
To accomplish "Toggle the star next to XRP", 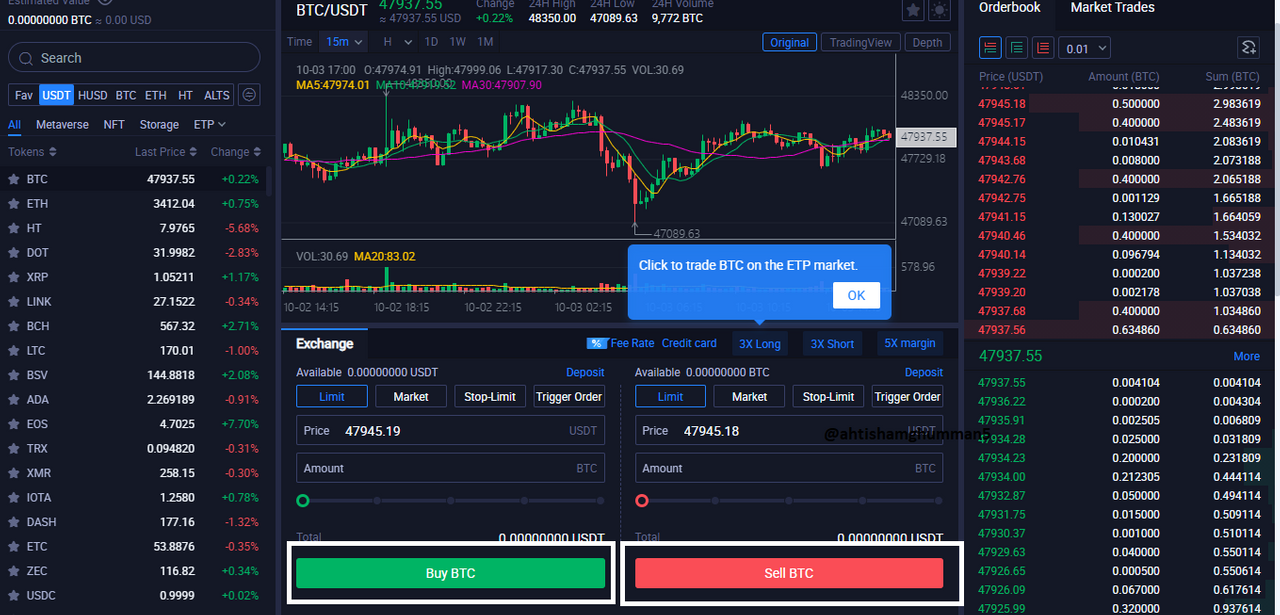I will (14, 277).
